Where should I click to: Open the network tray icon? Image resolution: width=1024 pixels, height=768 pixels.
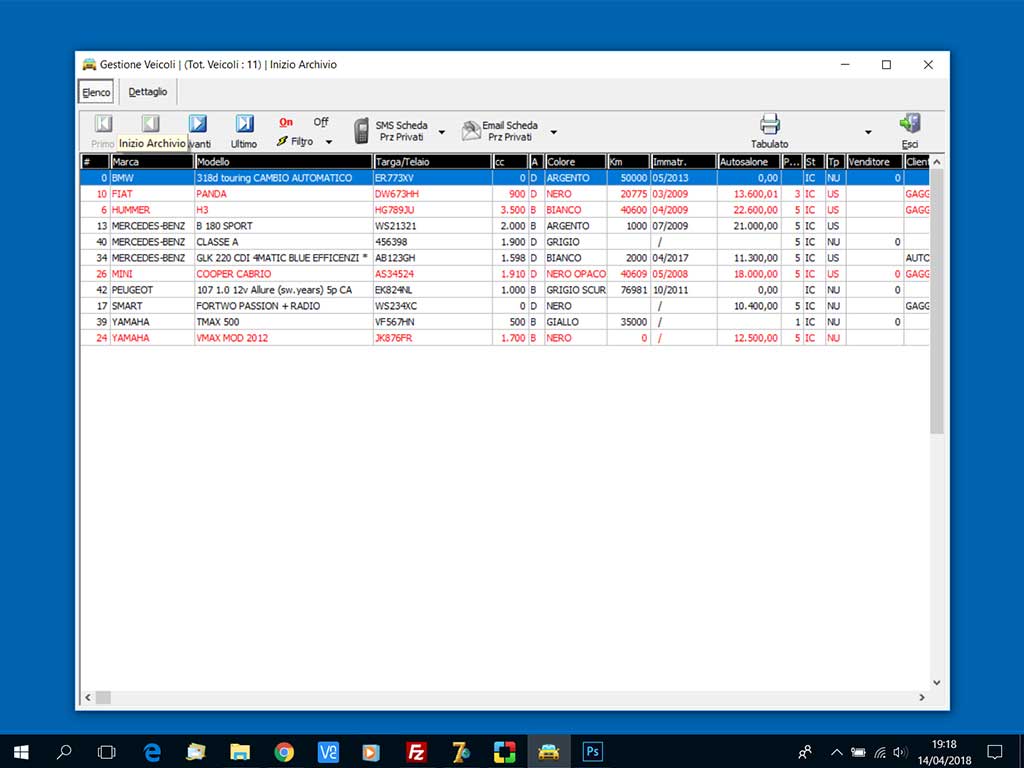880,752
